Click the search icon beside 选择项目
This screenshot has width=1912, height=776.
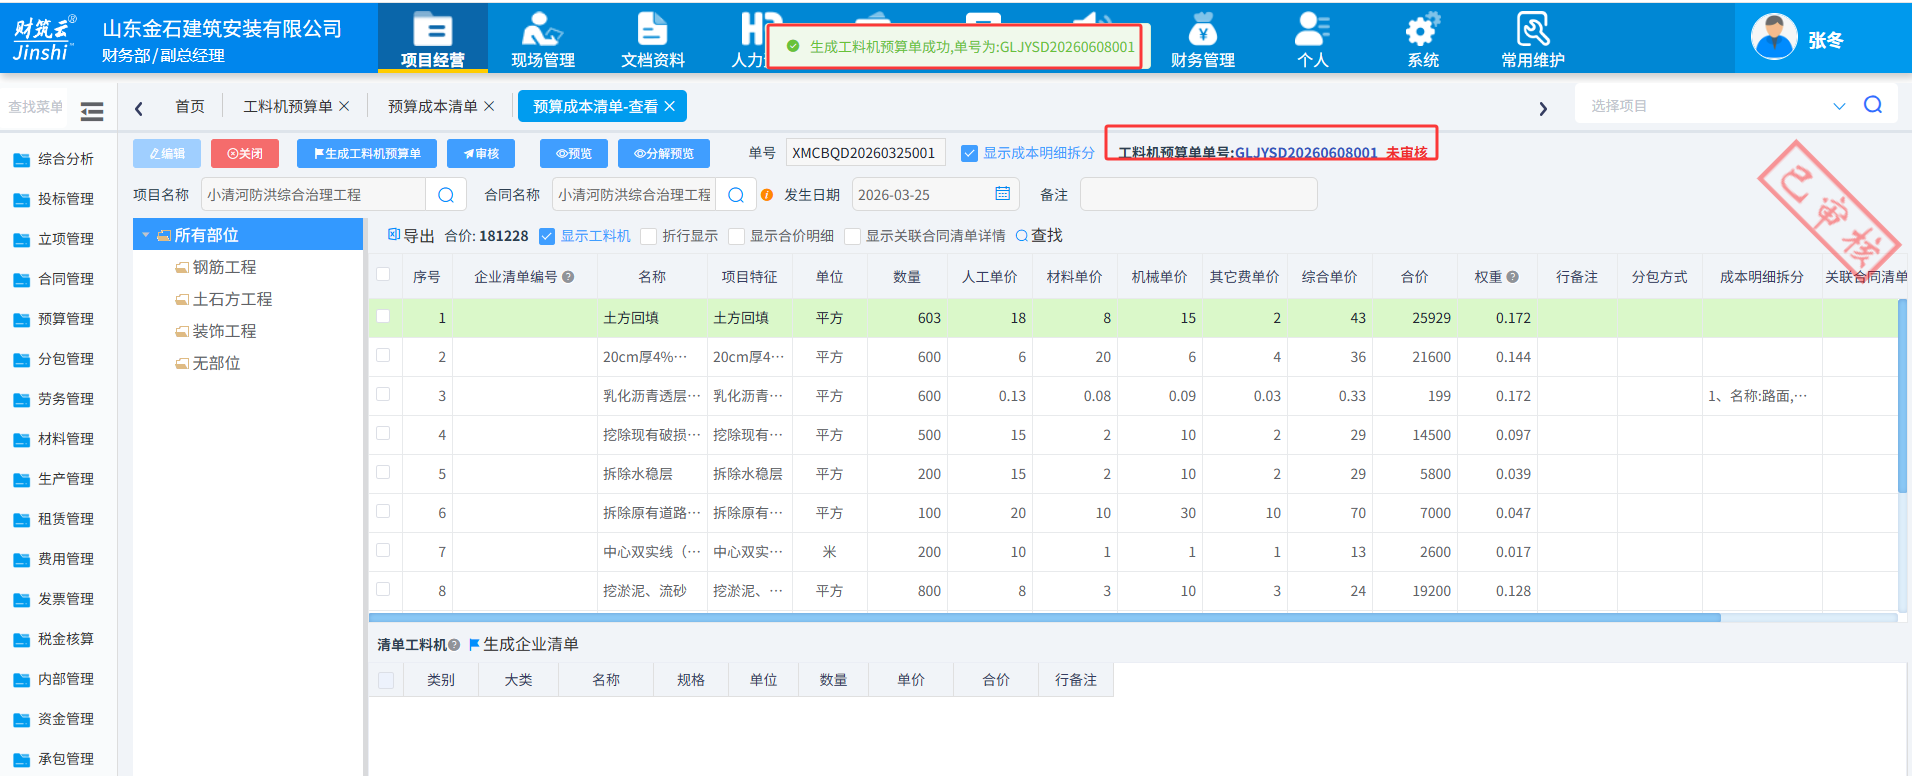pyautogui.click(x=1873, y=105)
